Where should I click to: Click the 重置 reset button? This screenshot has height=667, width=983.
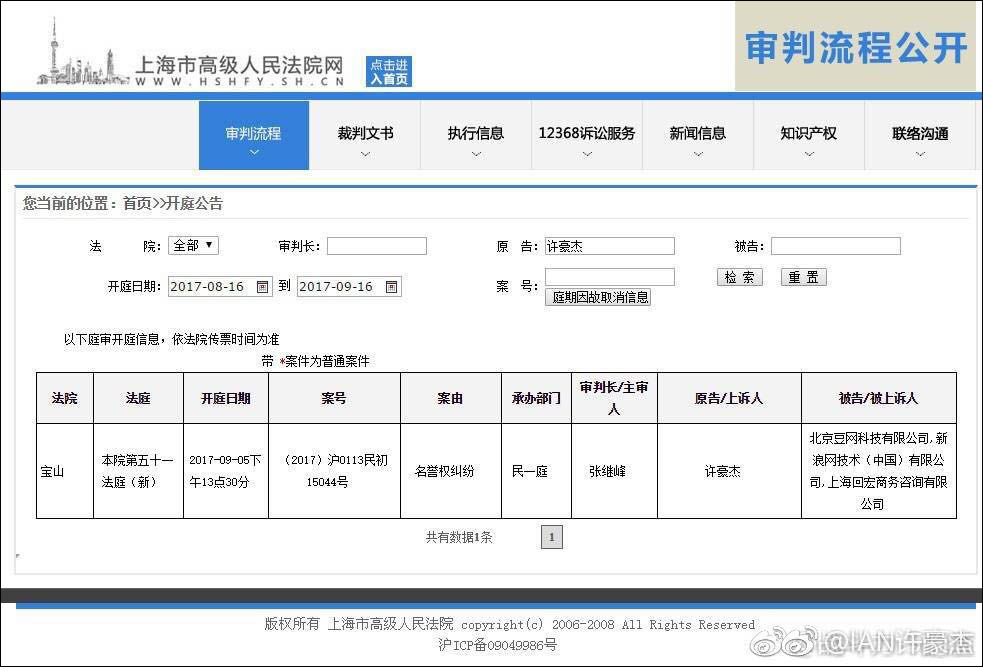tap(802, 277)
